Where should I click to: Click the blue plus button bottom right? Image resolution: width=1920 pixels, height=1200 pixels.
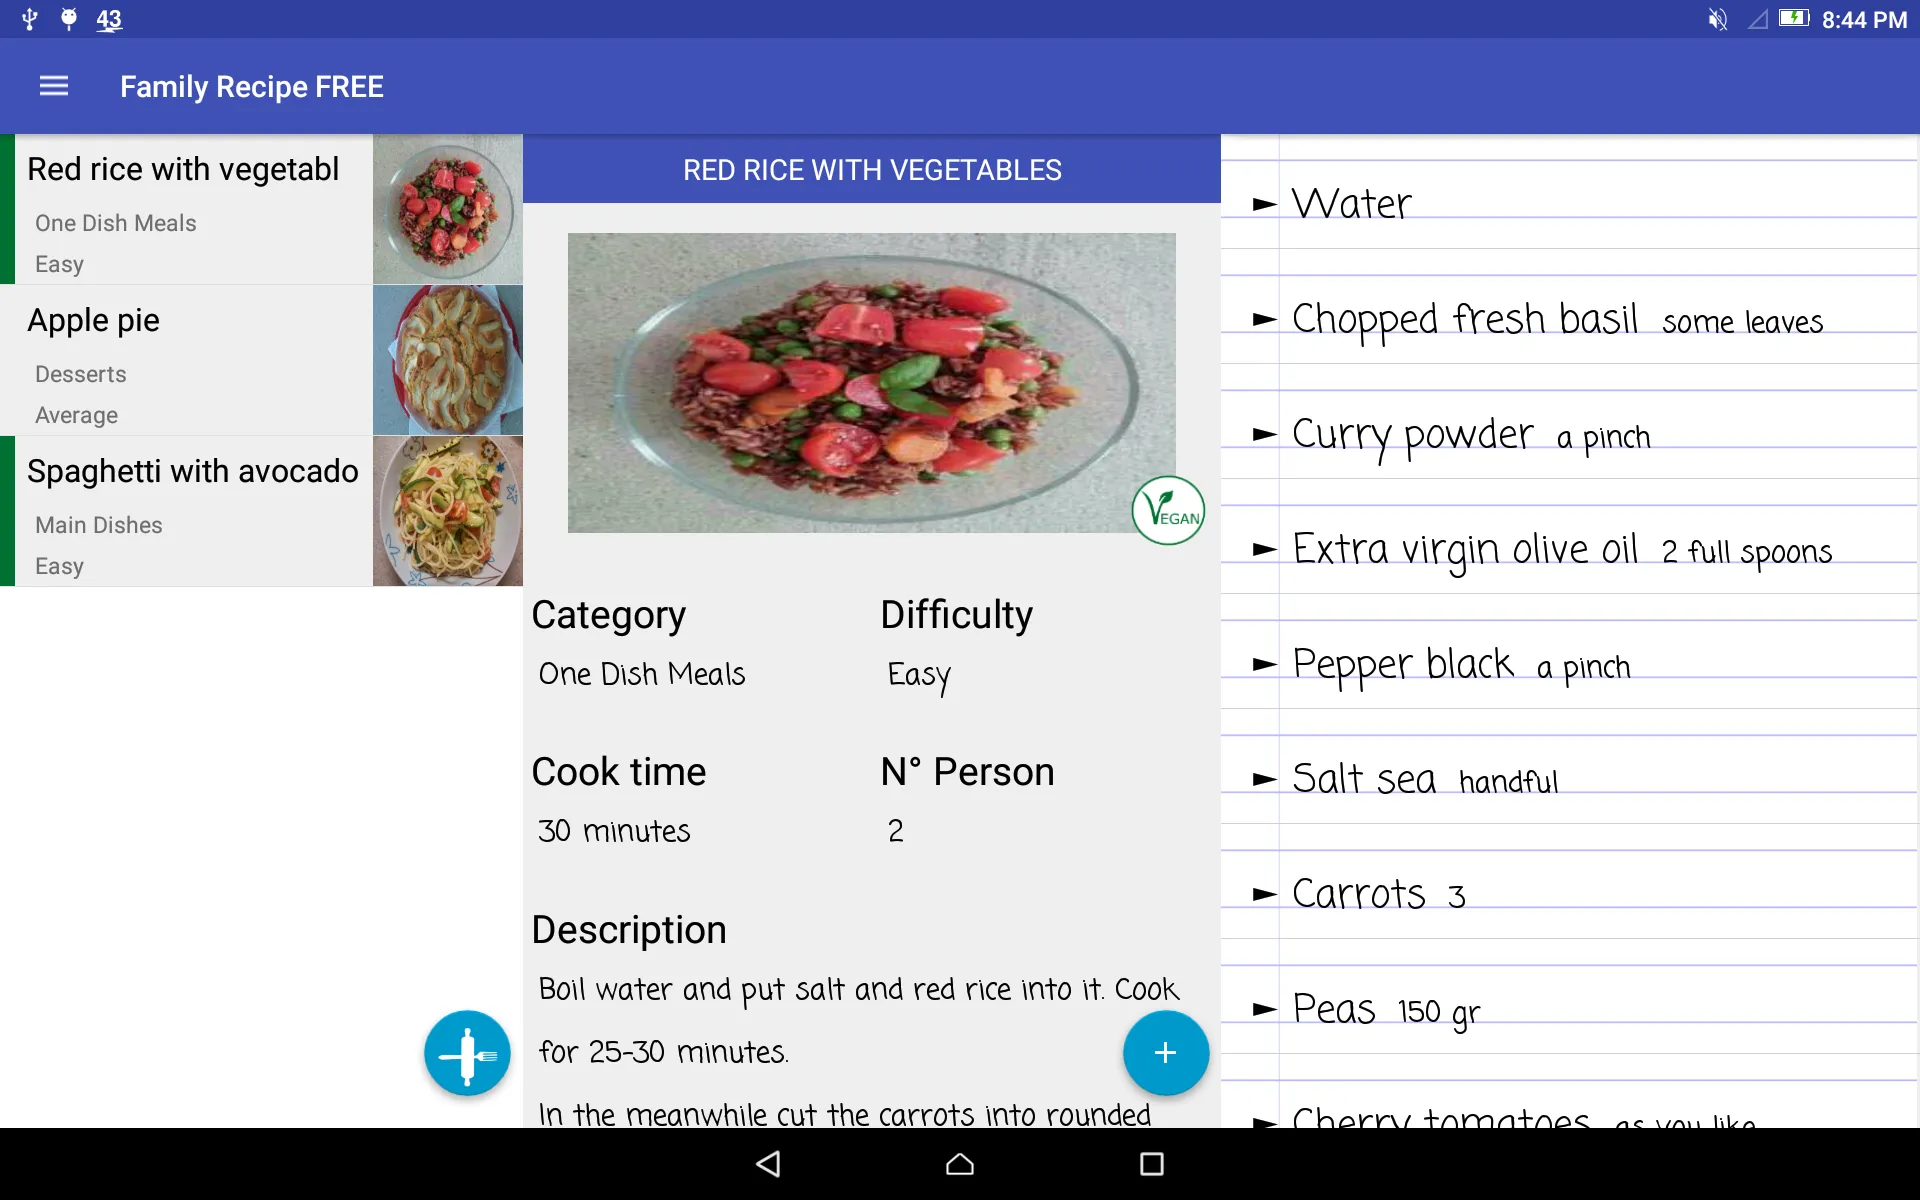pos(1165,1053)
